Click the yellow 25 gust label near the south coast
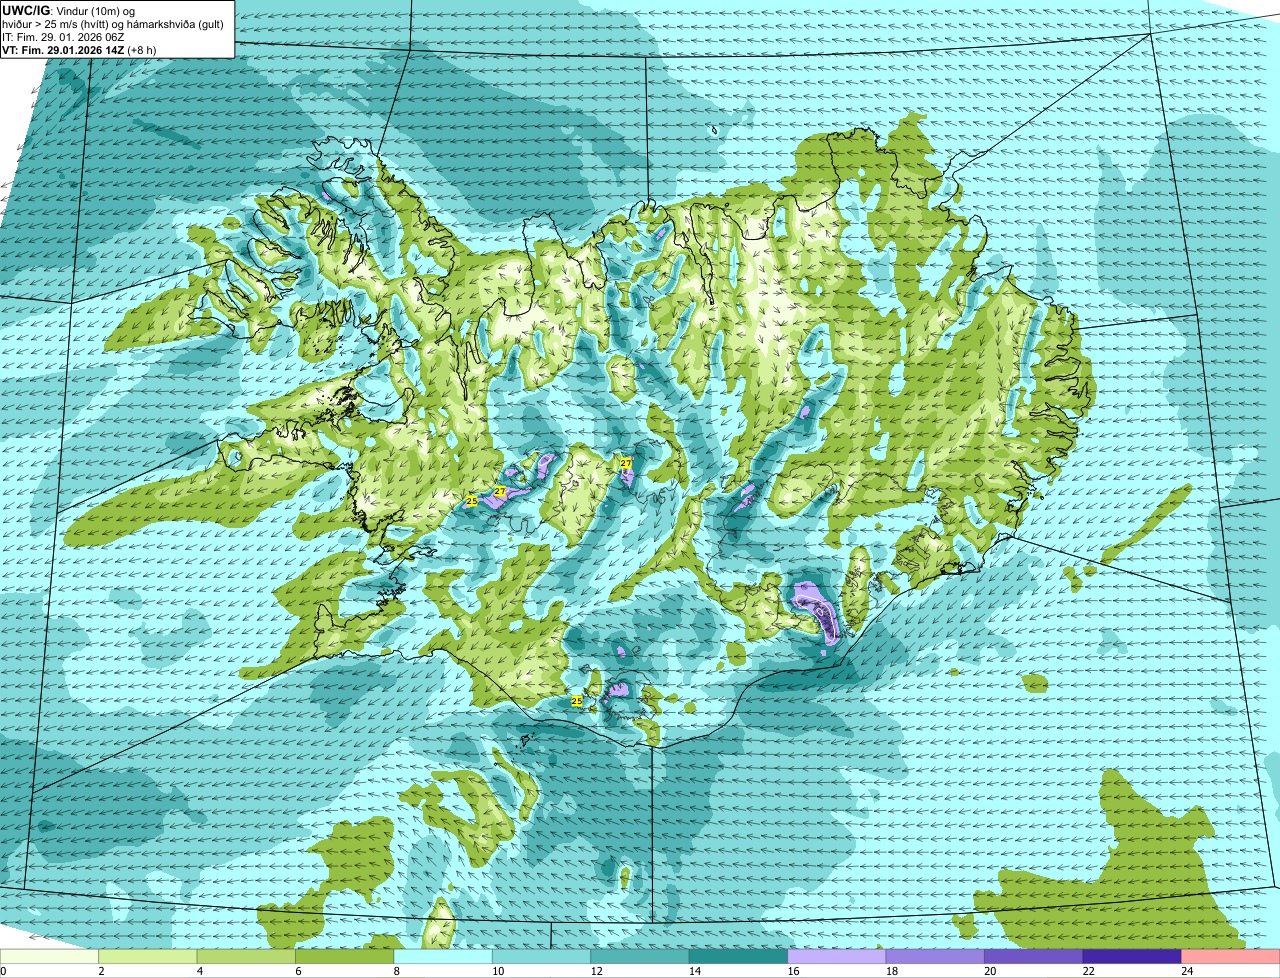Viewport: 1280px width, 978px height. click(x=577, y=701)
